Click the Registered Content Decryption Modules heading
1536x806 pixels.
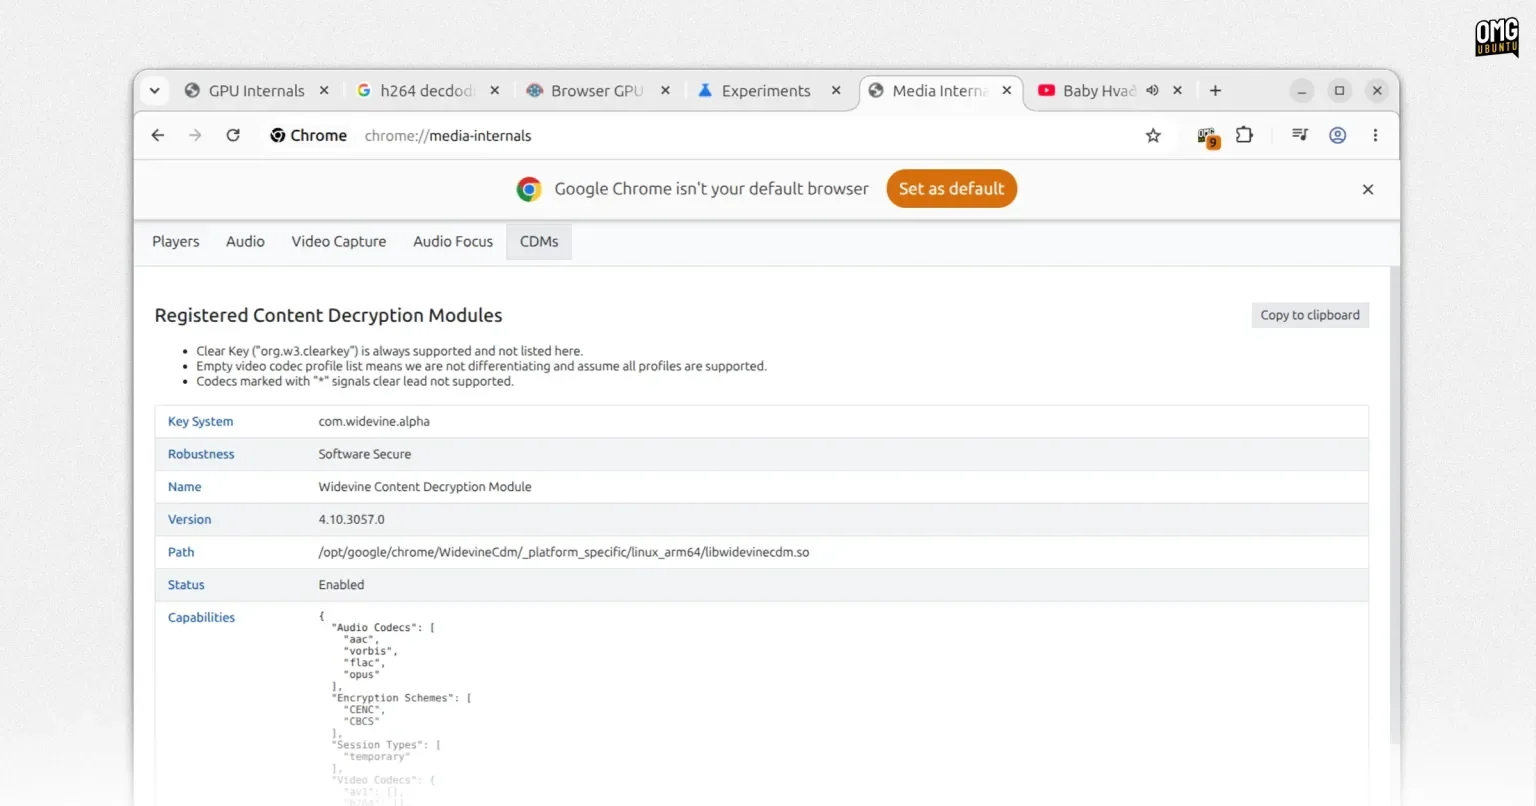click(328, 315)
